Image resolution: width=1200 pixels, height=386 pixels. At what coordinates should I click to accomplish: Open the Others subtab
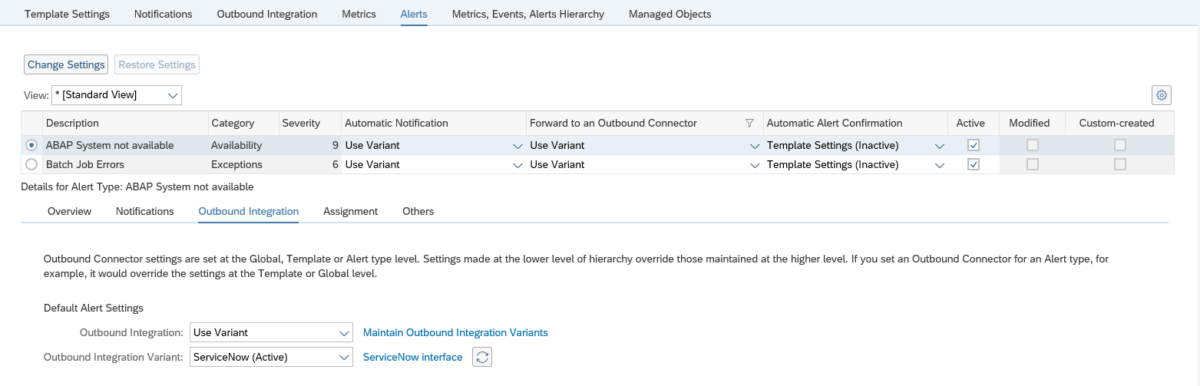point(418,211)
